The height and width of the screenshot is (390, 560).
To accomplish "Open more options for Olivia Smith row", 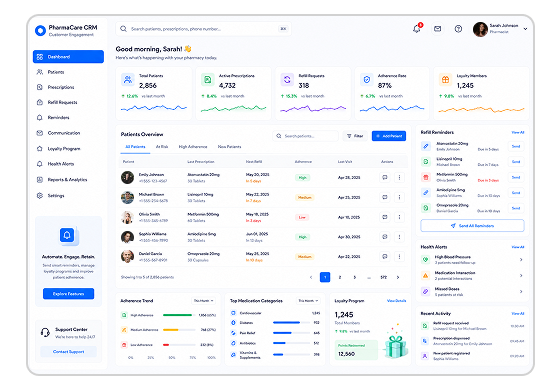I will click(x=399, y=217).
